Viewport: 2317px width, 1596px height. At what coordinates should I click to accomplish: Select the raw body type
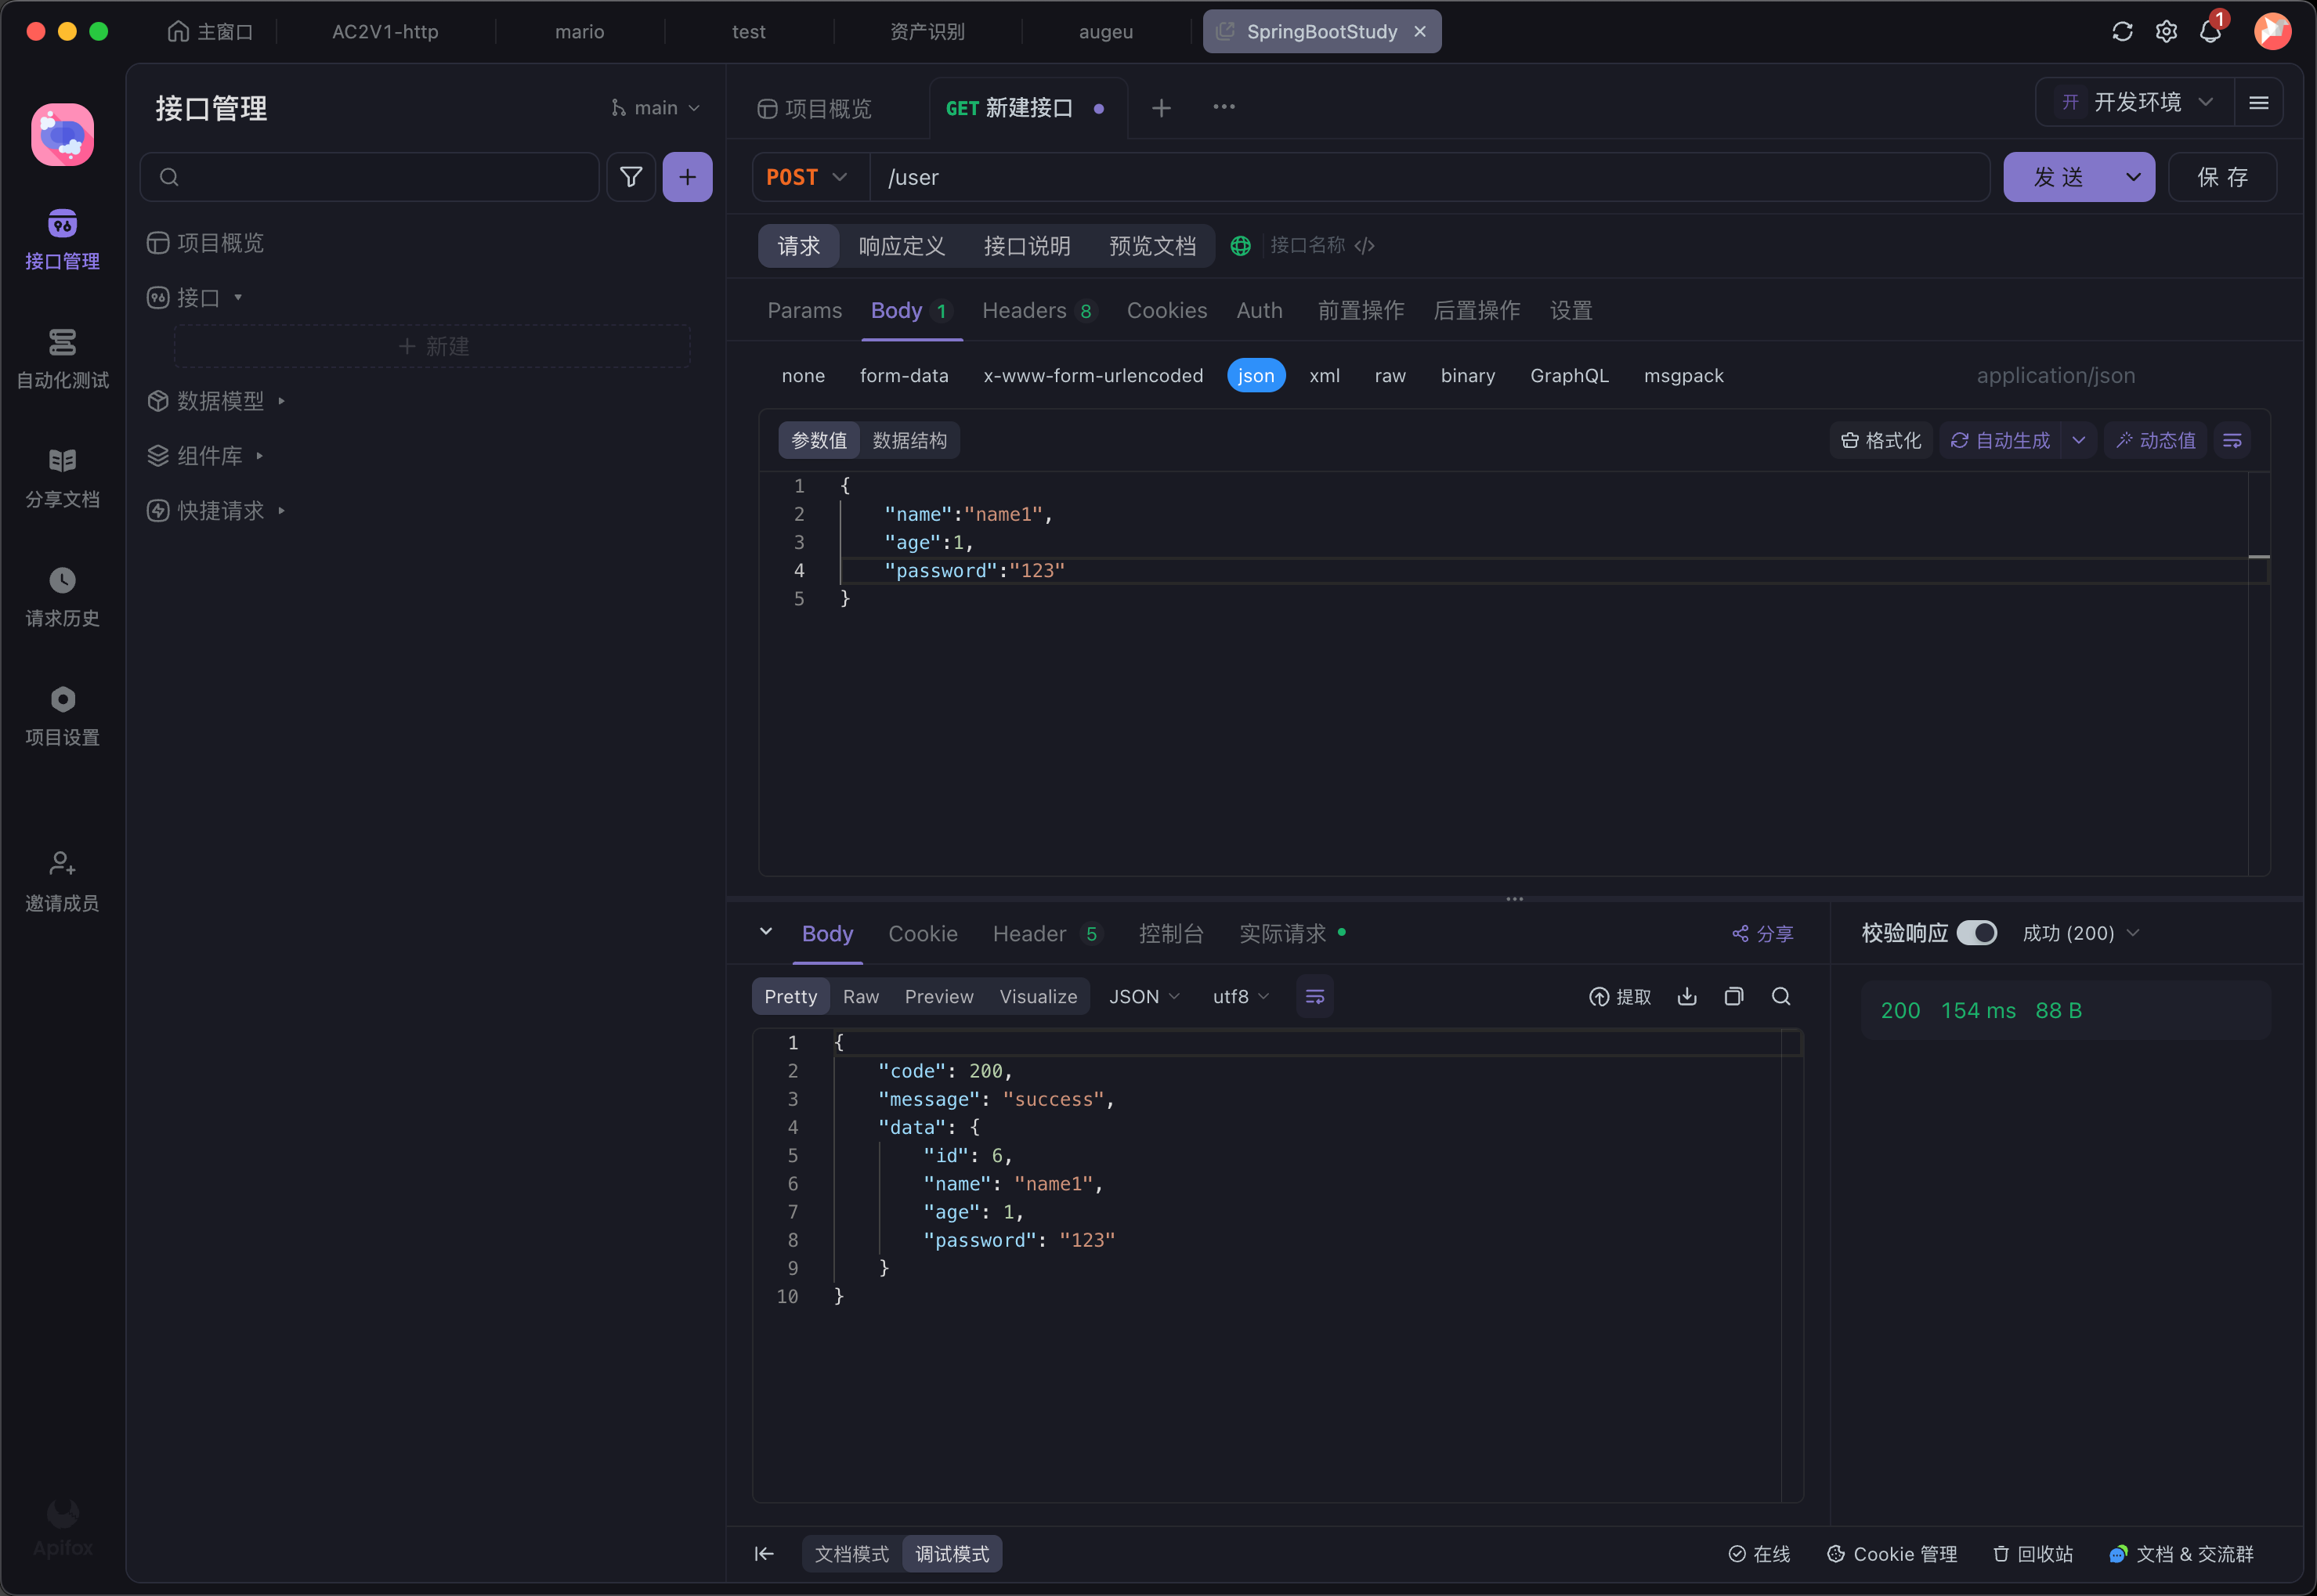click(x=1389, y=376)
